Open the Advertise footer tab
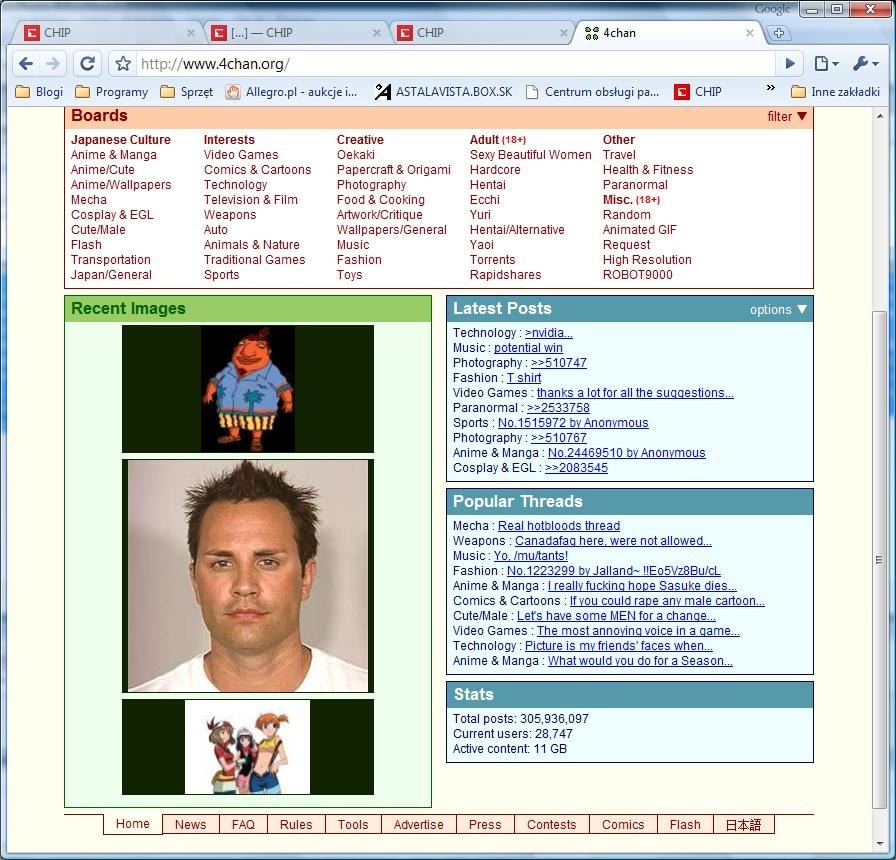This screenshot has width=896, height=860. [x=418, y=825]
